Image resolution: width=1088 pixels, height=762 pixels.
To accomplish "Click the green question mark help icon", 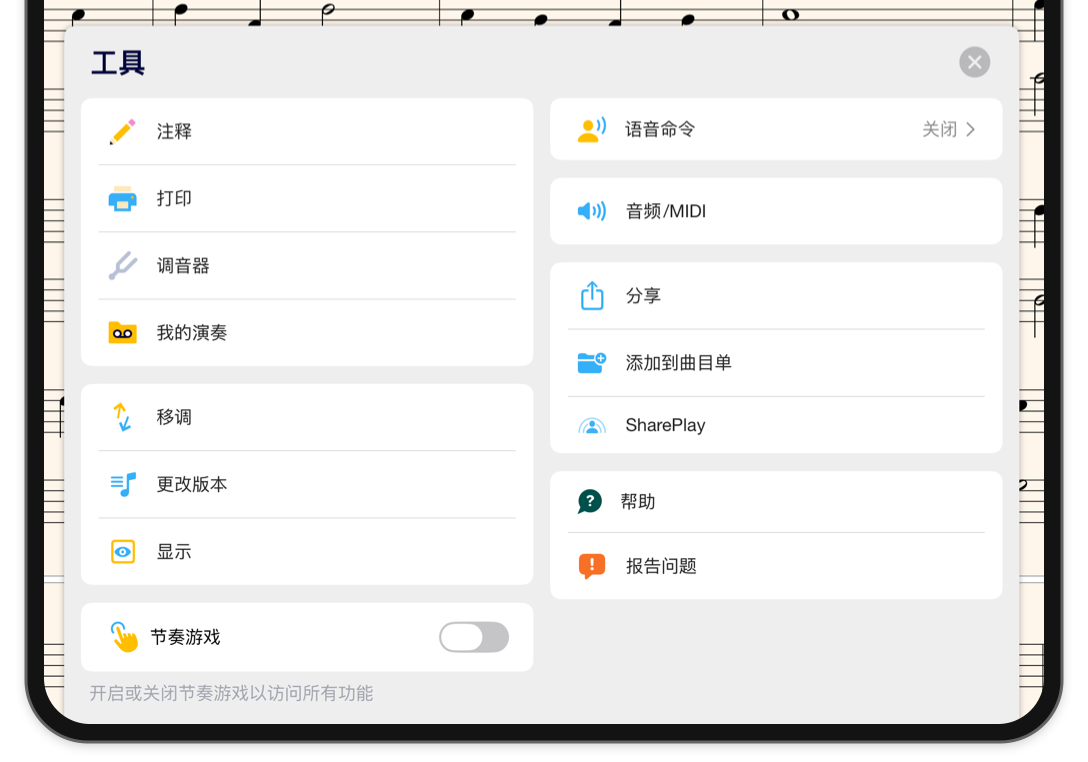I will pyautogui.click(x=590, y=501).
